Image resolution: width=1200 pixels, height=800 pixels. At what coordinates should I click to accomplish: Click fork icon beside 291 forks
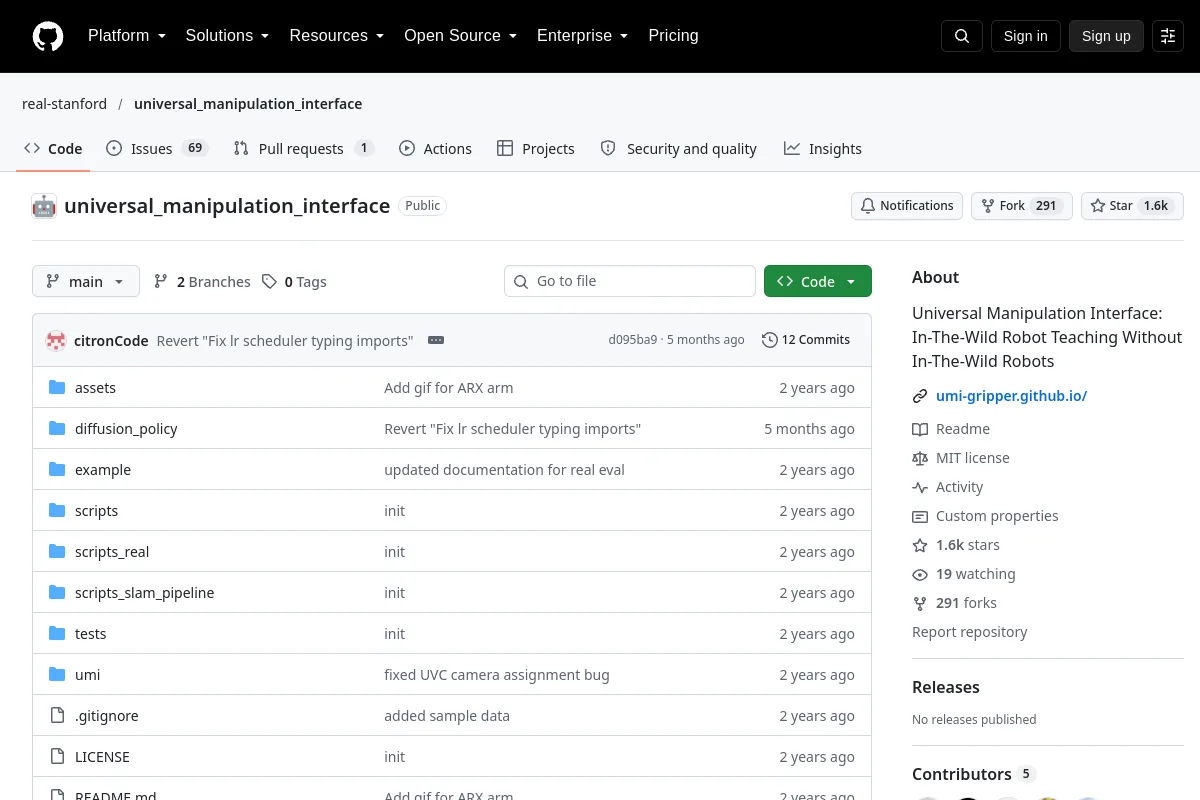point(920,603)
